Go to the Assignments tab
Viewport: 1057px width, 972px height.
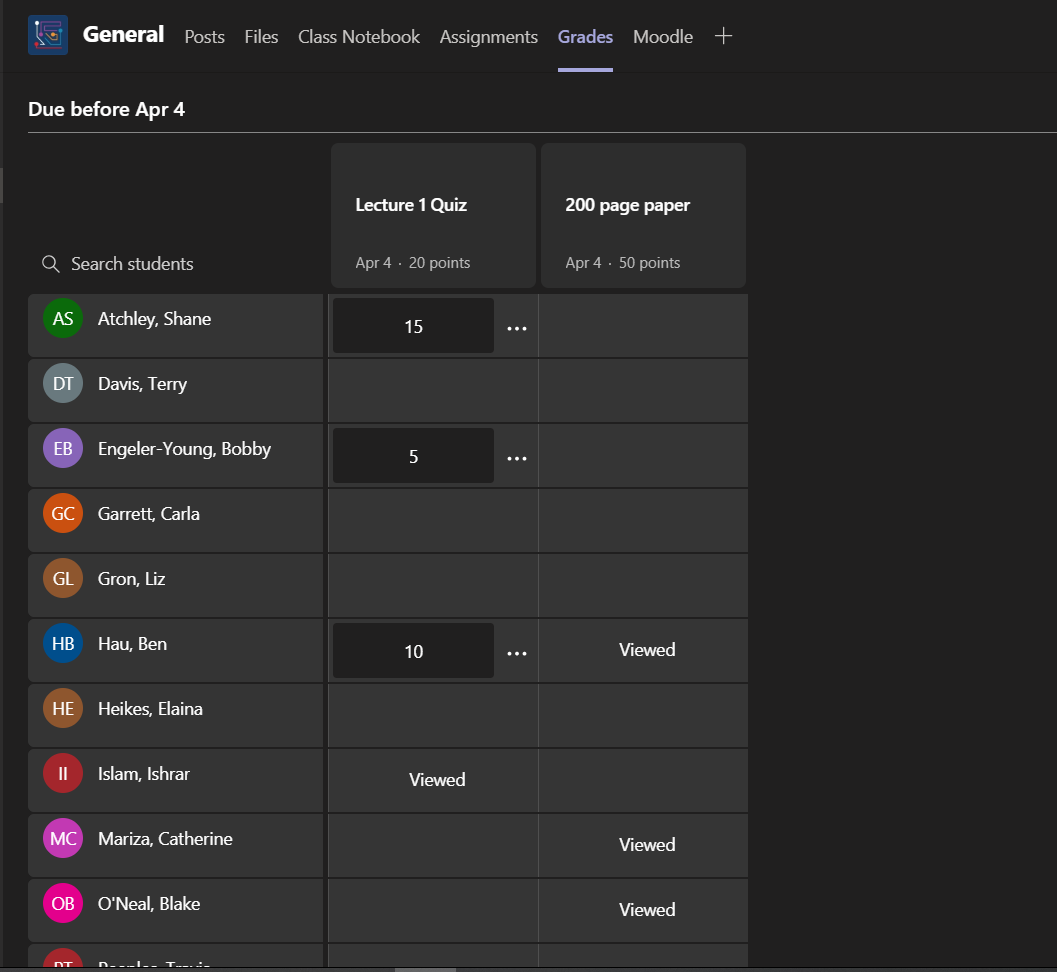pos(489,36)
